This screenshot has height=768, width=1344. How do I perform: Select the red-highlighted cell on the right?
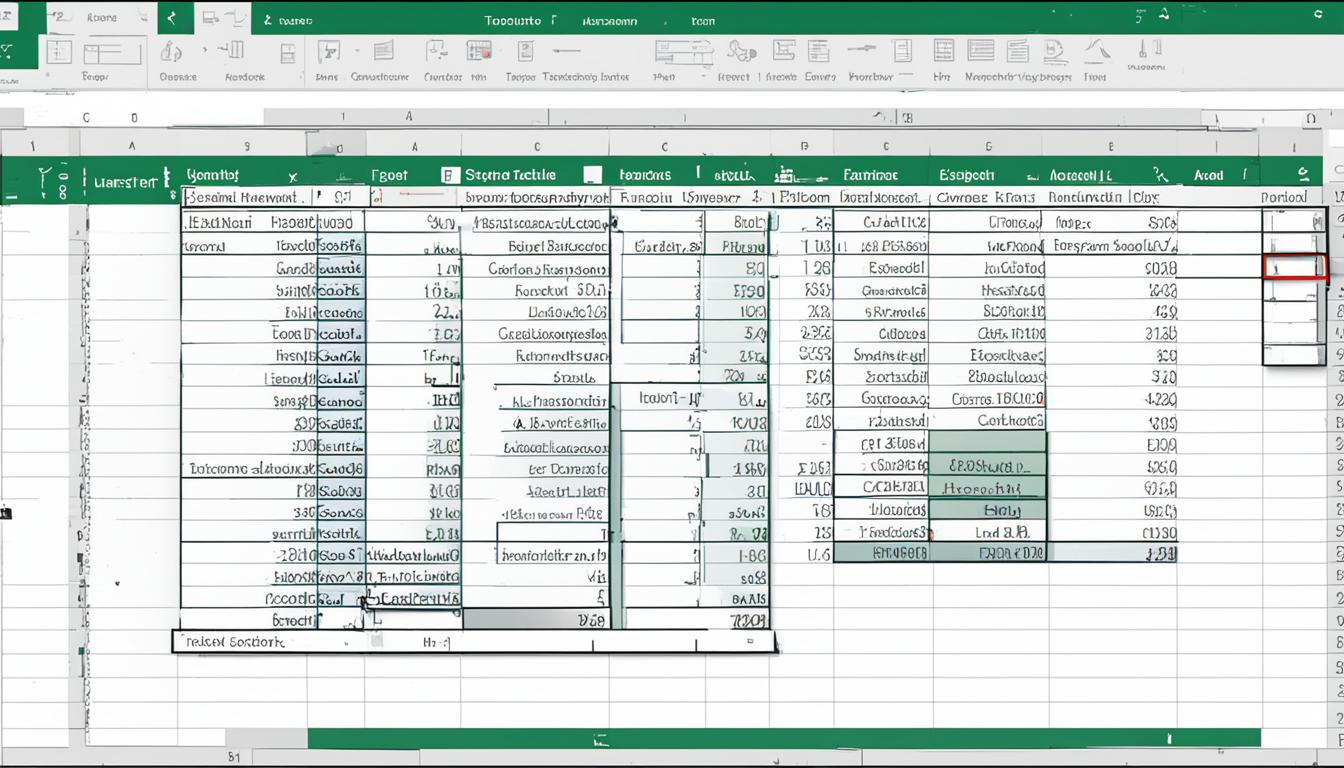pyautogui.click(x=1295, y=267)
